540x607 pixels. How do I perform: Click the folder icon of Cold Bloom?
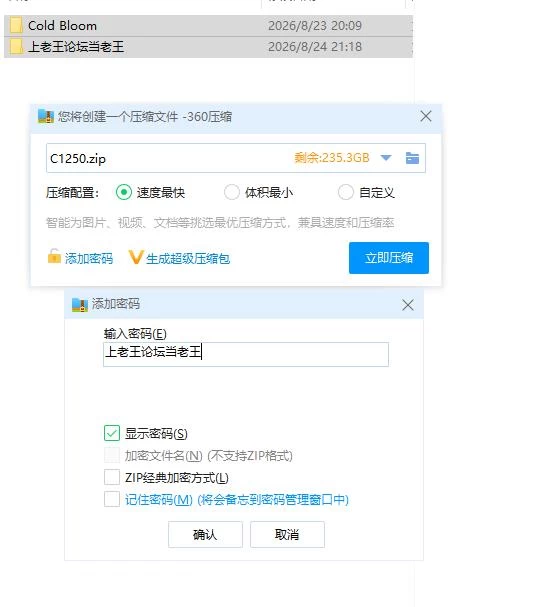point(16,26)
